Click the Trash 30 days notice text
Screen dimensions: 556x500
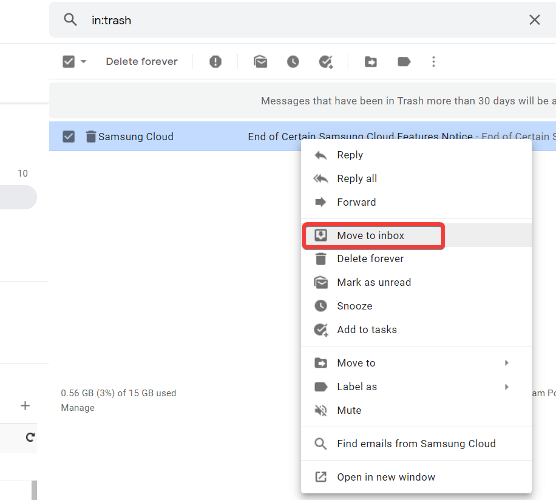[408, 101]
